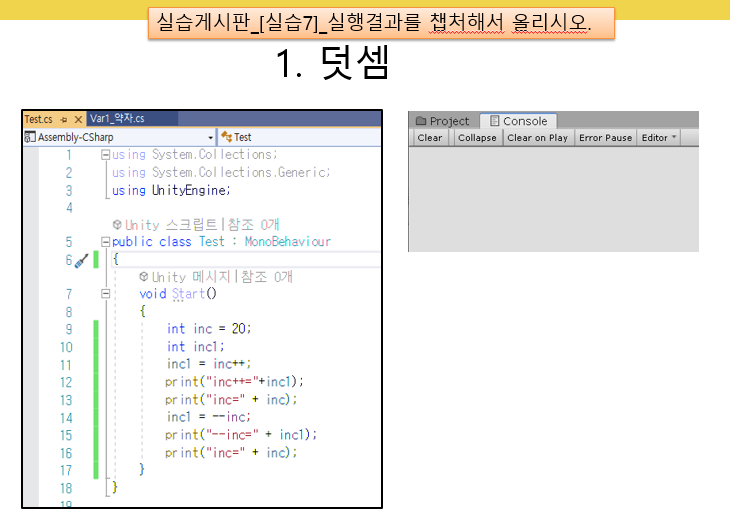
Task: Click the 'inc1 = inc++;' statement
Action: (209, 364)
